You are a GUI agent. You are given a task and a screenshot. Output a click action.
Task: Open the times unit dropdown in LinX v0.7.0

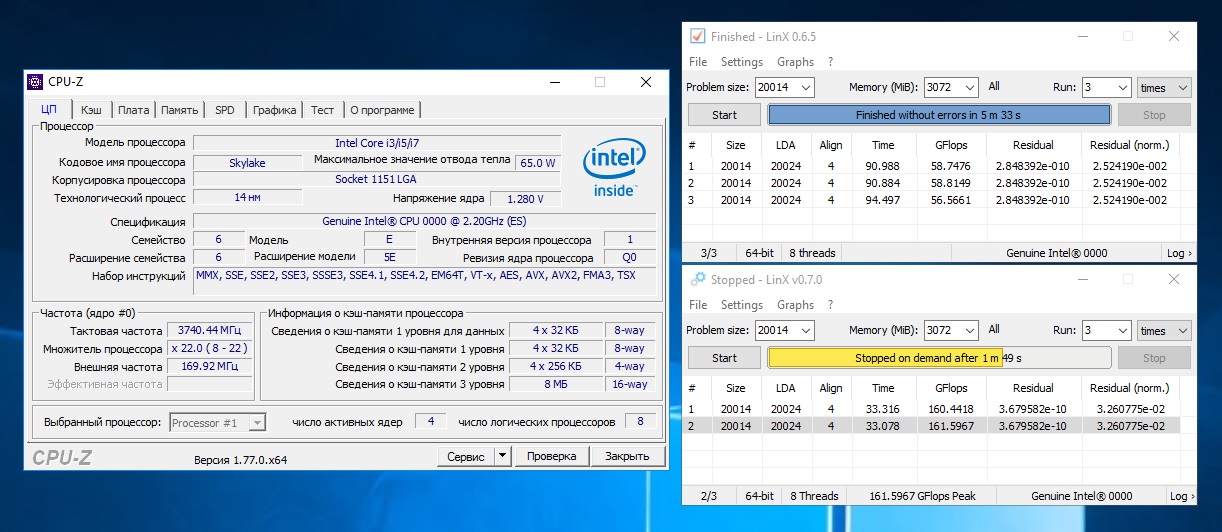(1164, 330)
